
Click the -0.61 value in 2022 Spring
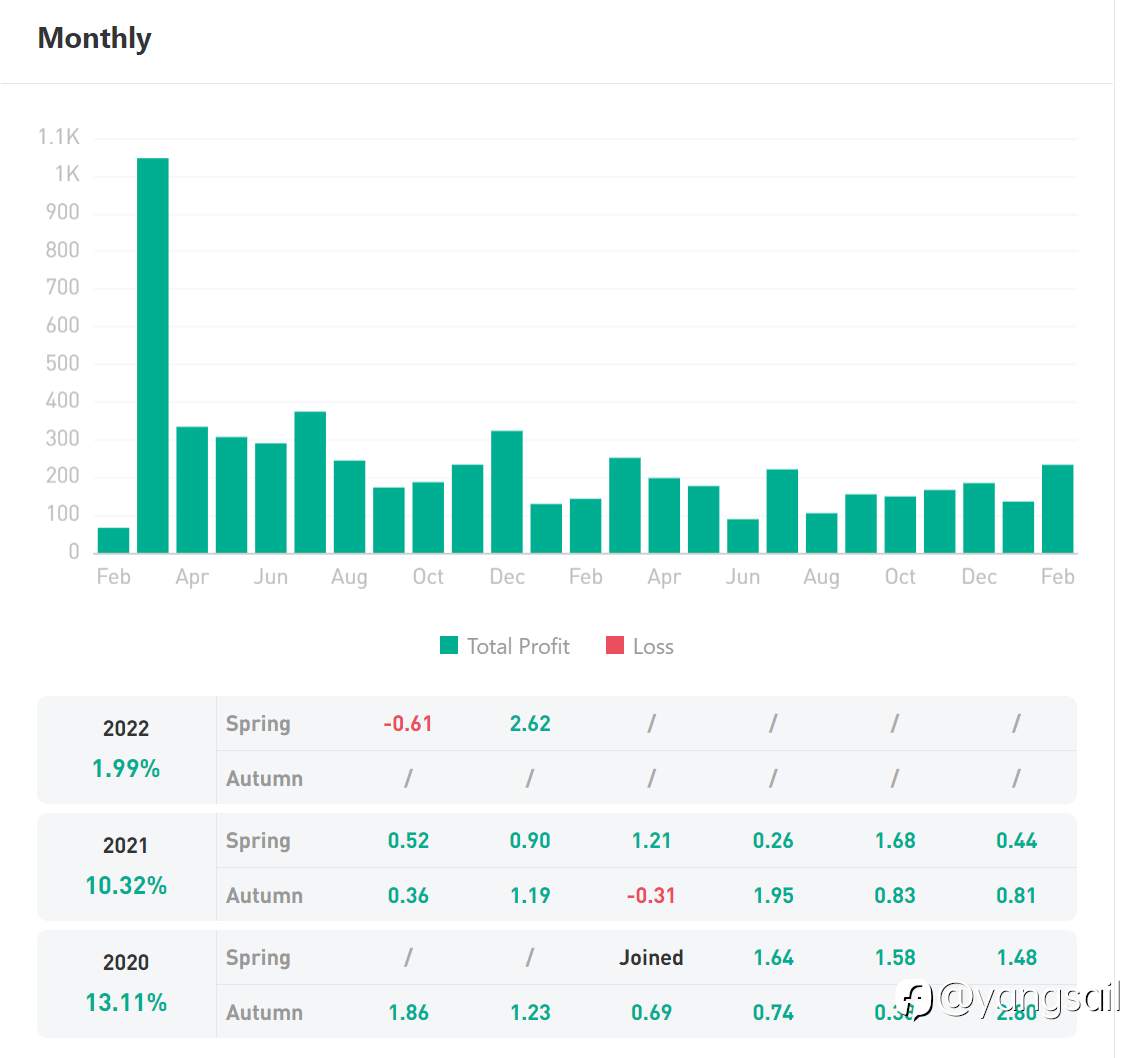(x=408, y=724)
